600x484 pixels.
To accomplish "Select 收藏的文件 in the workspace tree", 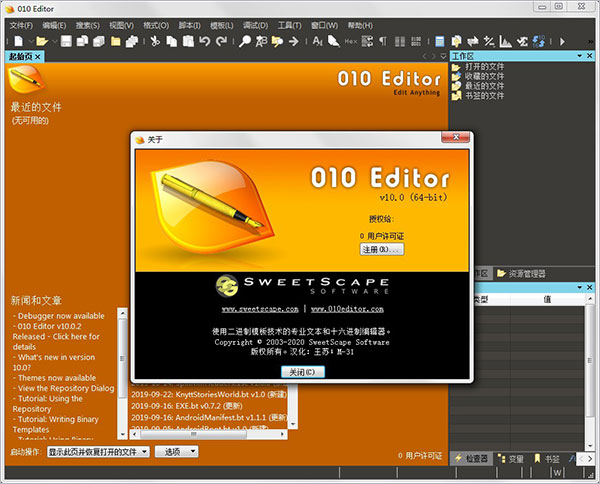I will coord(484,76).
